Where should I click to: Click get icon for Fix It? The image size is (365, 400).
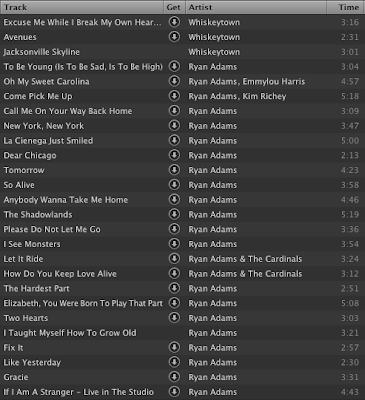[174, 347]
